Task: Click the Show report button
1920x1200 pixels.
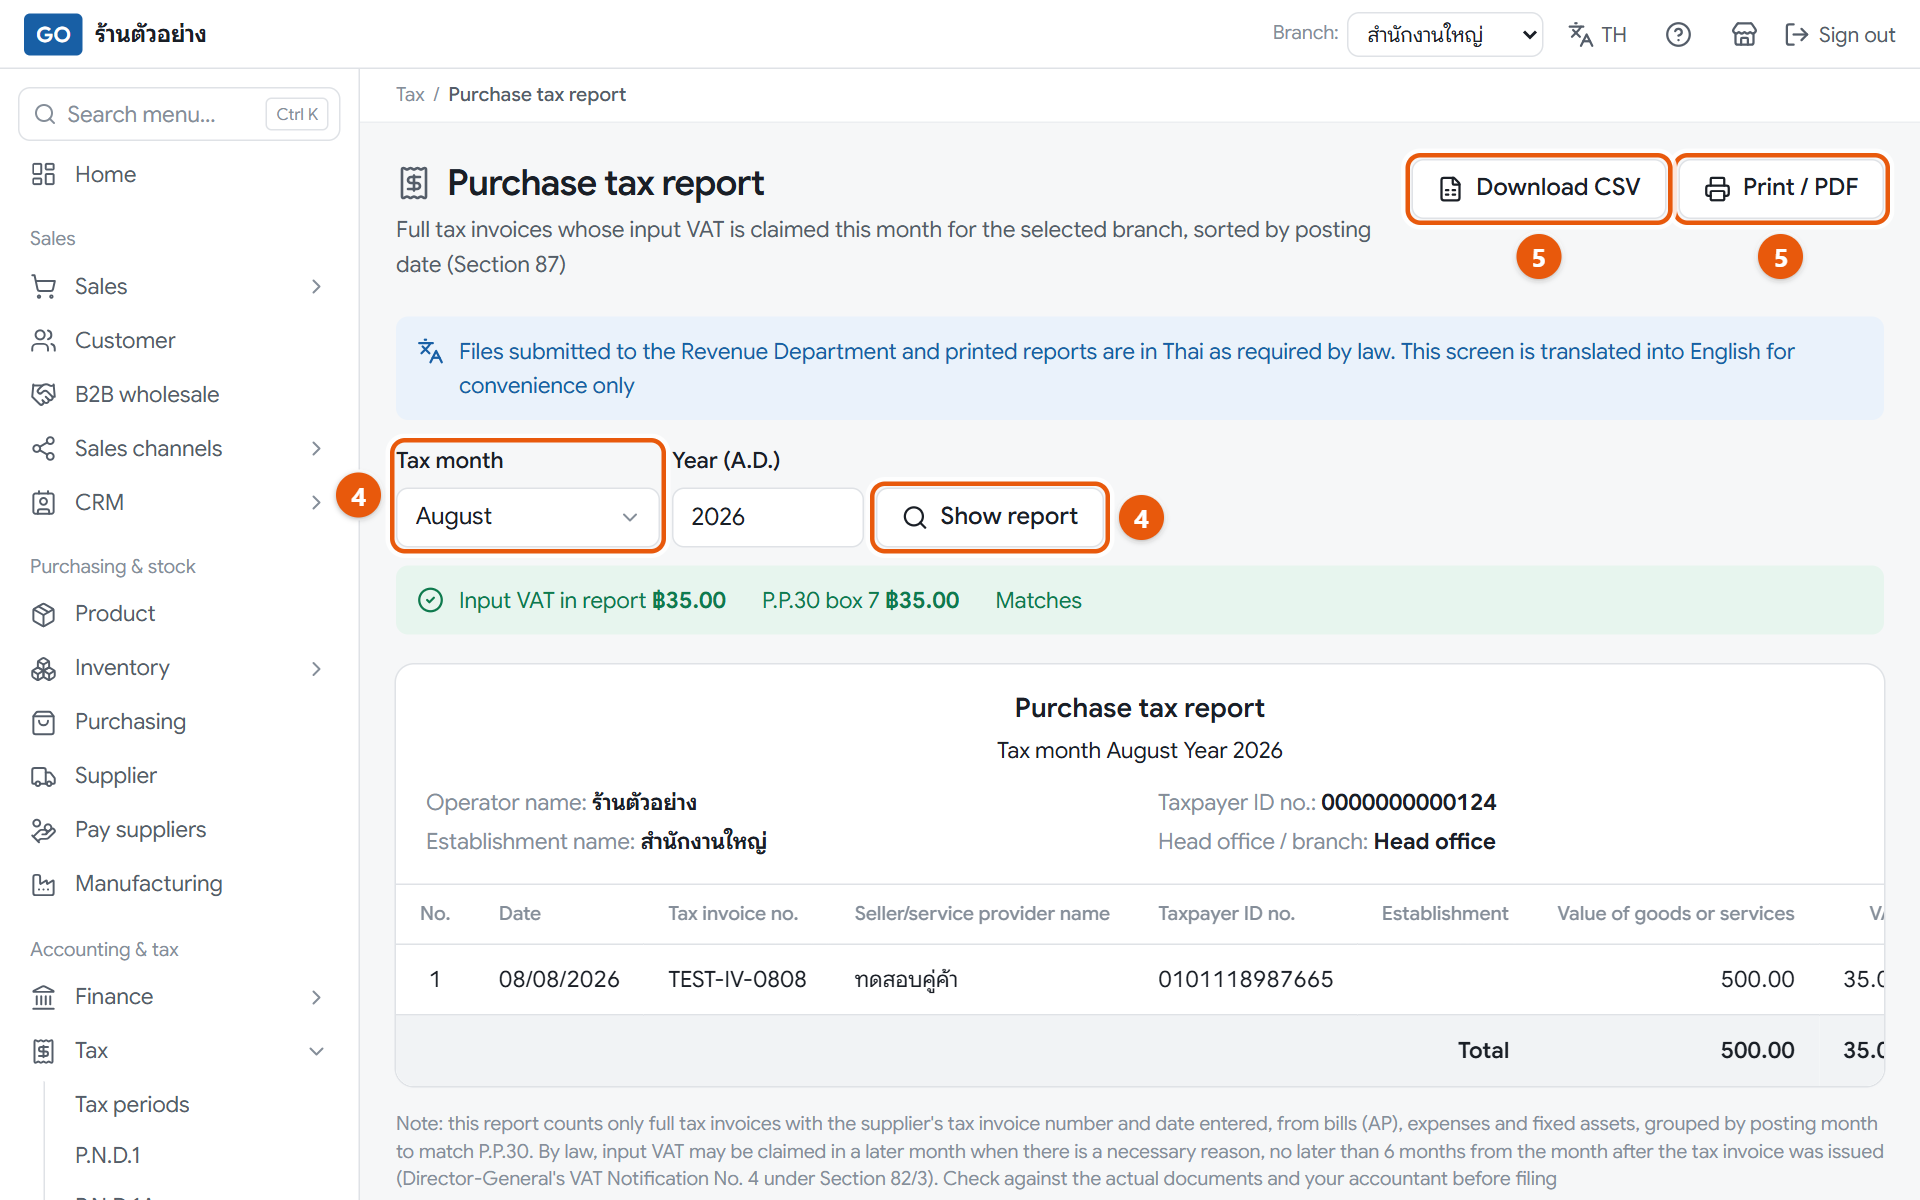Action: 990,517
